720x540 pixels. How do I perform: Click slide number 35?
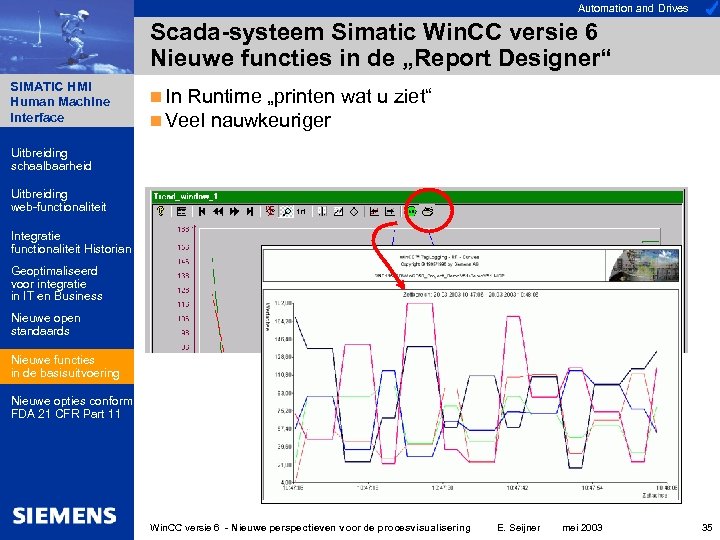coord(707,527)
